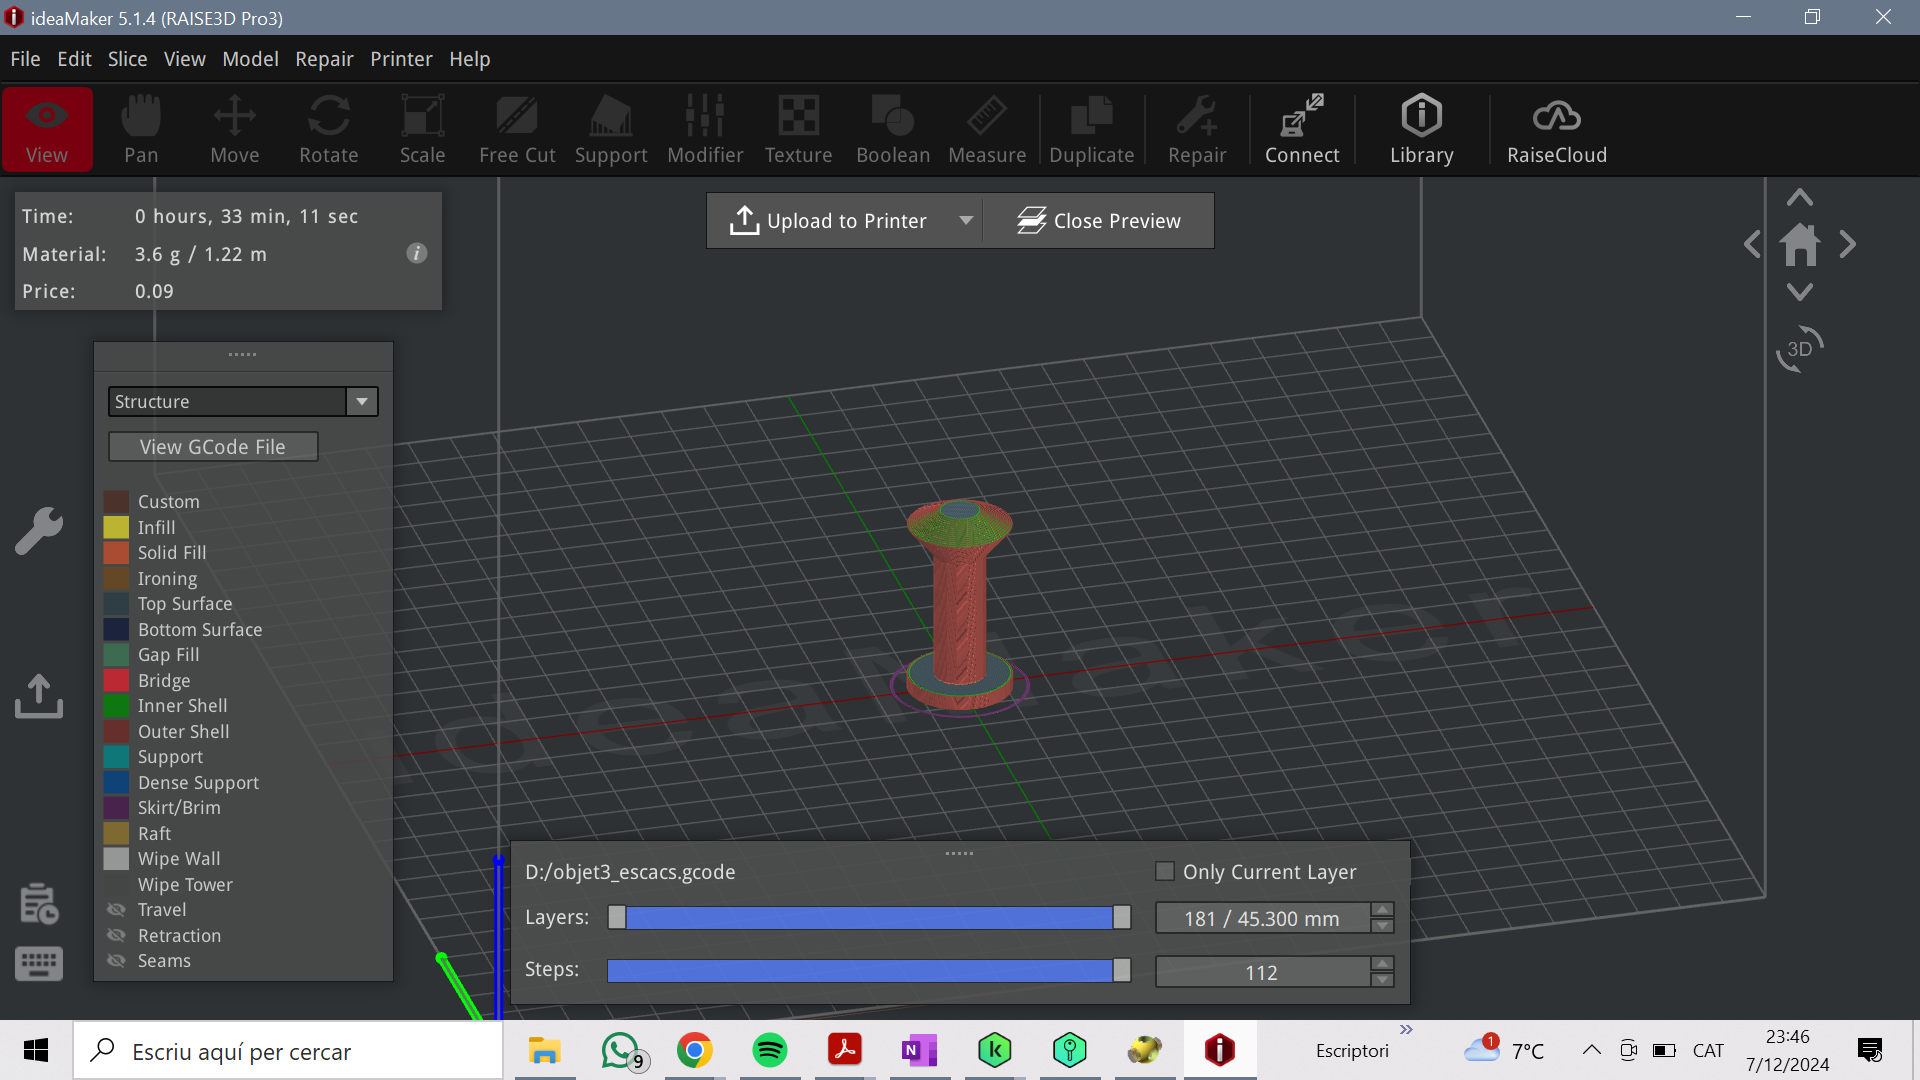Expand the Escriptori toolbar chevron
The image size is (1920, 1080).
click(x=1406, y=1030)
